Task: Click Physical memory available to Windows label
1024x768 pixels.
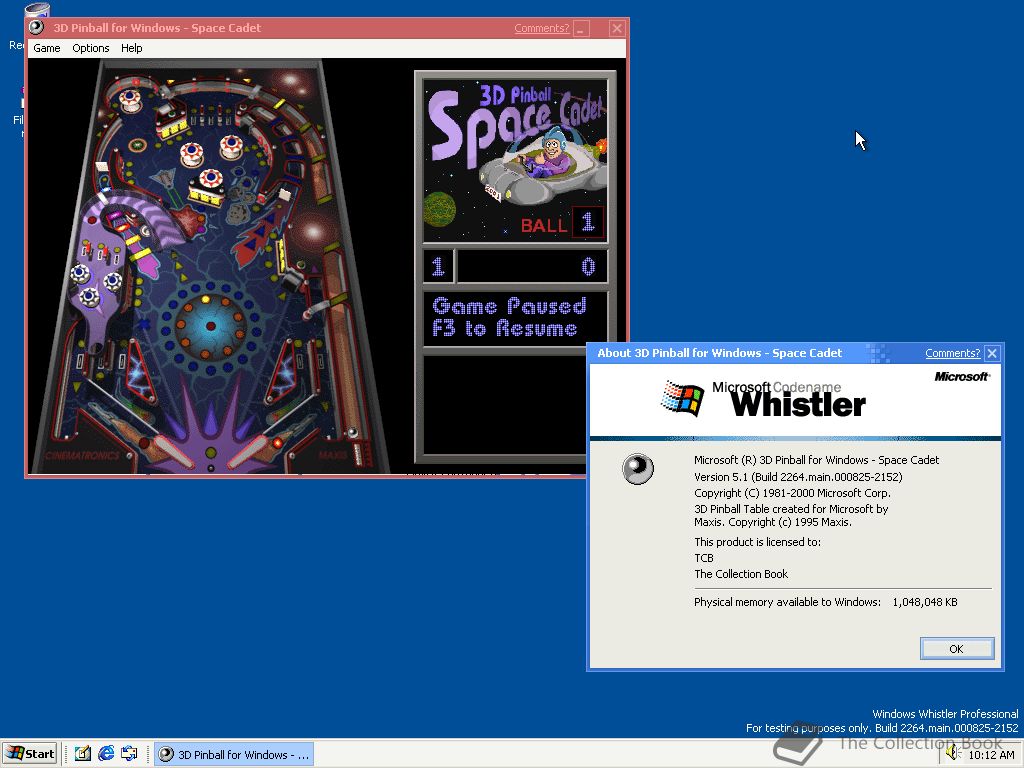Action: tap(787, 602)
